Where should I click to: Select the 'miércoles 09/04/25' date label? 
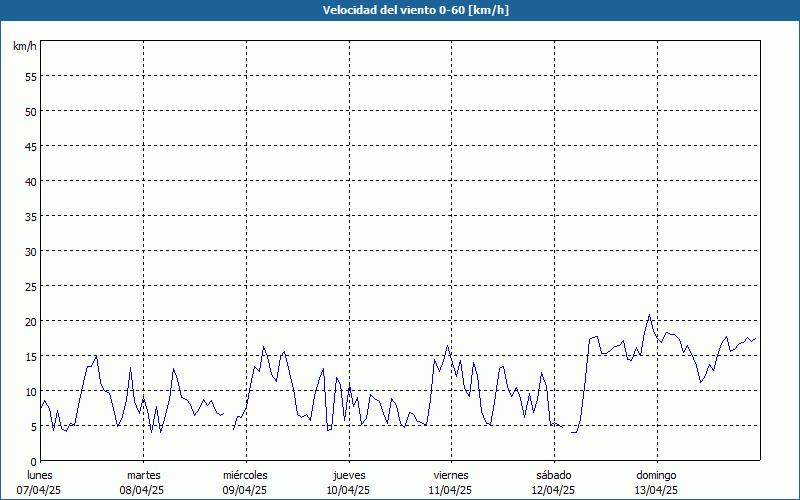pyautogui.click(x=245, y=483)
